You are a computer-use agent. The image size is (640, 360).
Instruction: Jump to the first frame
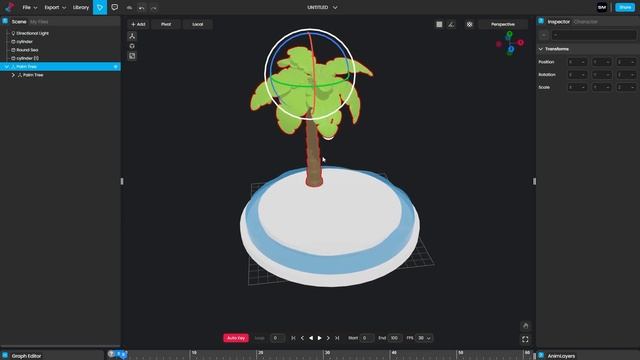click(293, 338)
